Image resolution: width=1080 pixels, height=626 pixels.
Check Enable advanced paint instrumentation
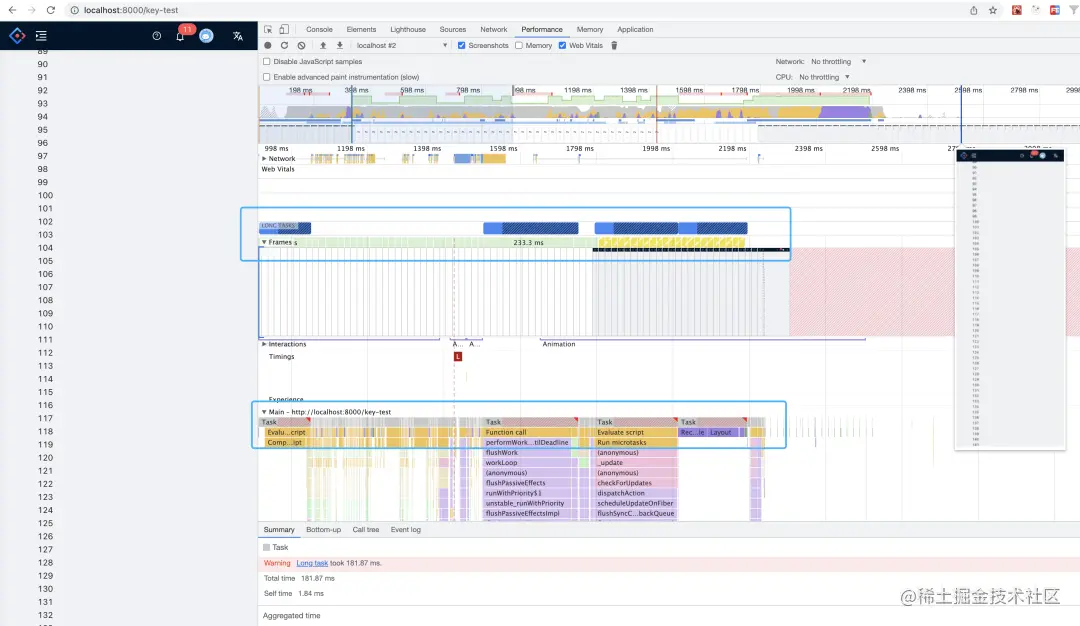point(267,77)
